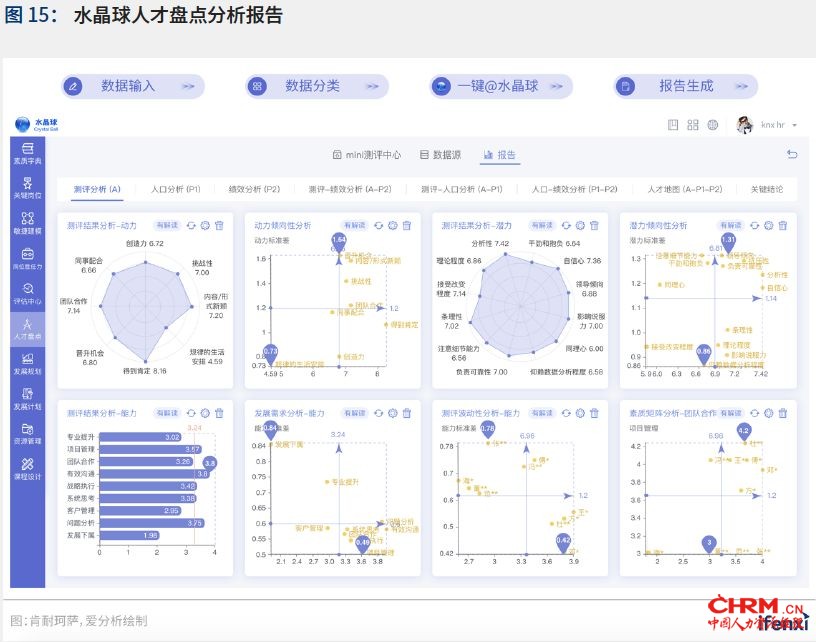Toggle 有解读 tag on 潜力倾向性分析 card
The width and height of the screenshot is (816, 642).
tap(729, 226)
